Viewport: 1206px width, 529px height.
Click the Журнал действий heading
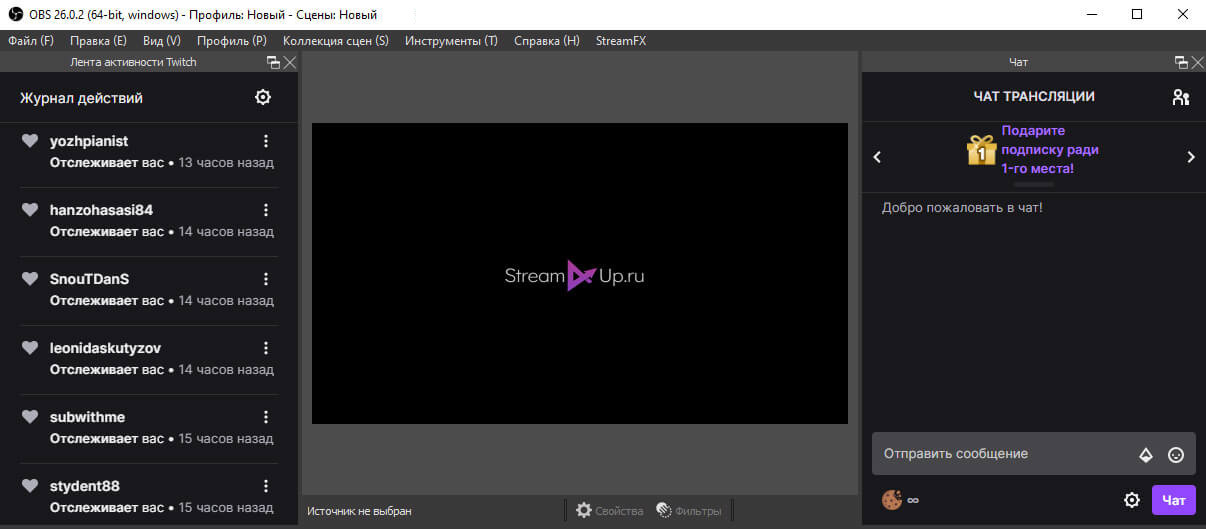pyautogui.click(x=81, y=98)
